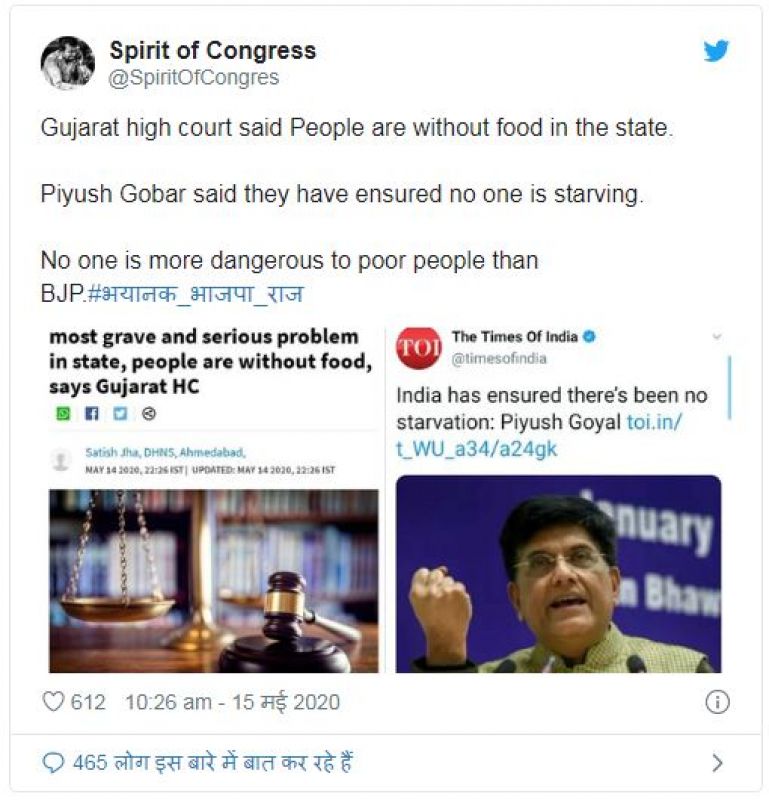The width and height of the screenshot is (769, 800).
Task: Click the Spirit of Congress display name
Action: pyautogui.click(x=212, y=50)
